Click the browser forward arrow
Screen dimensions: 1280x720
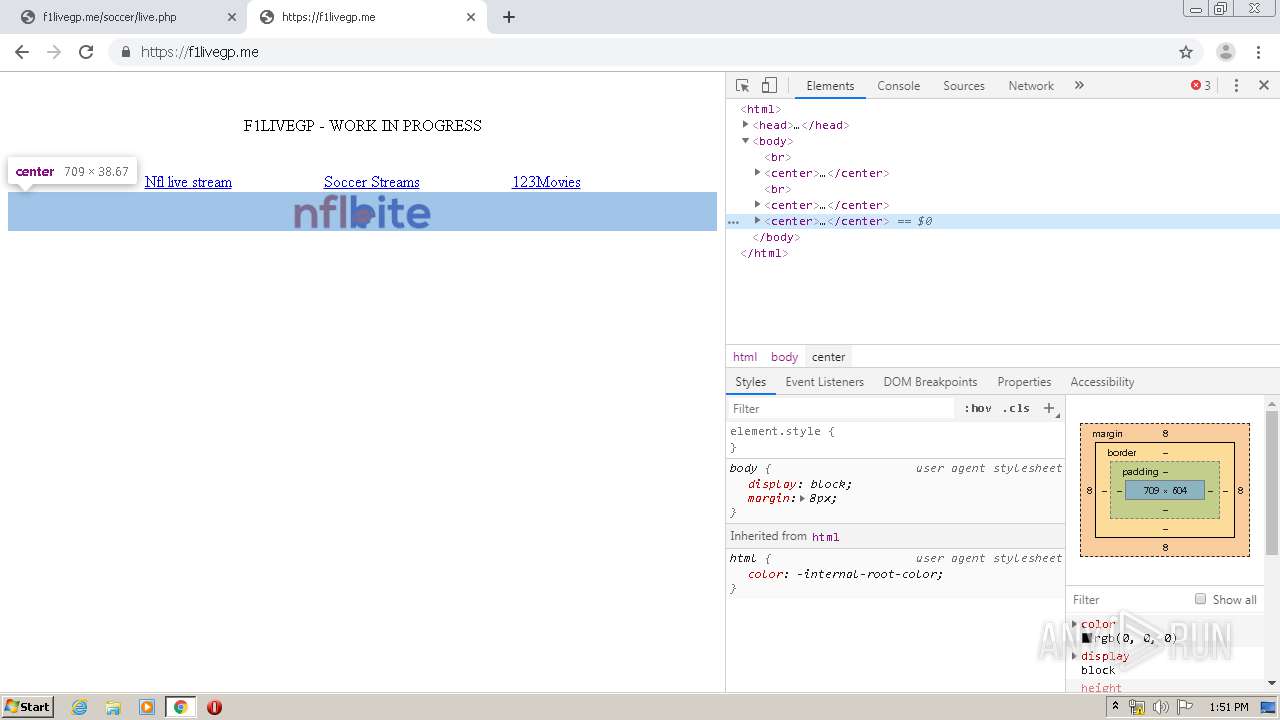54,52
